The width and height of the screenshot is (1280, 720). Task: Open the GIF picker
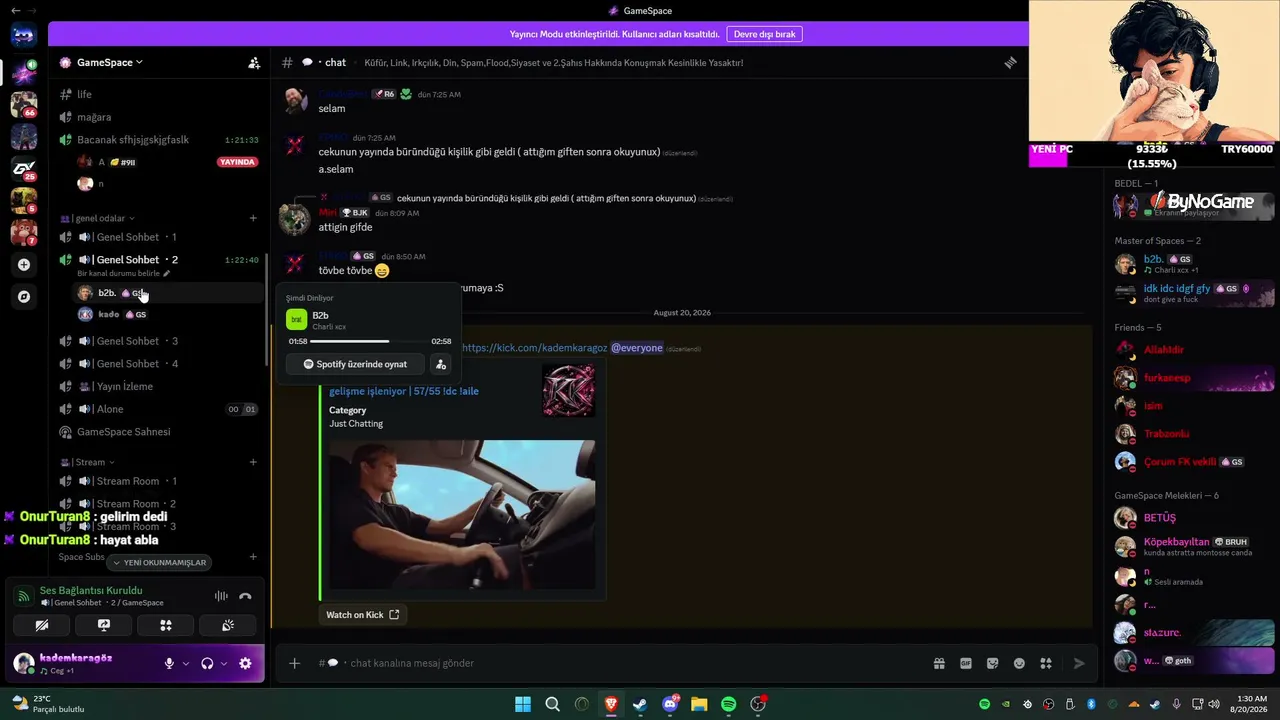coord(966,663)
